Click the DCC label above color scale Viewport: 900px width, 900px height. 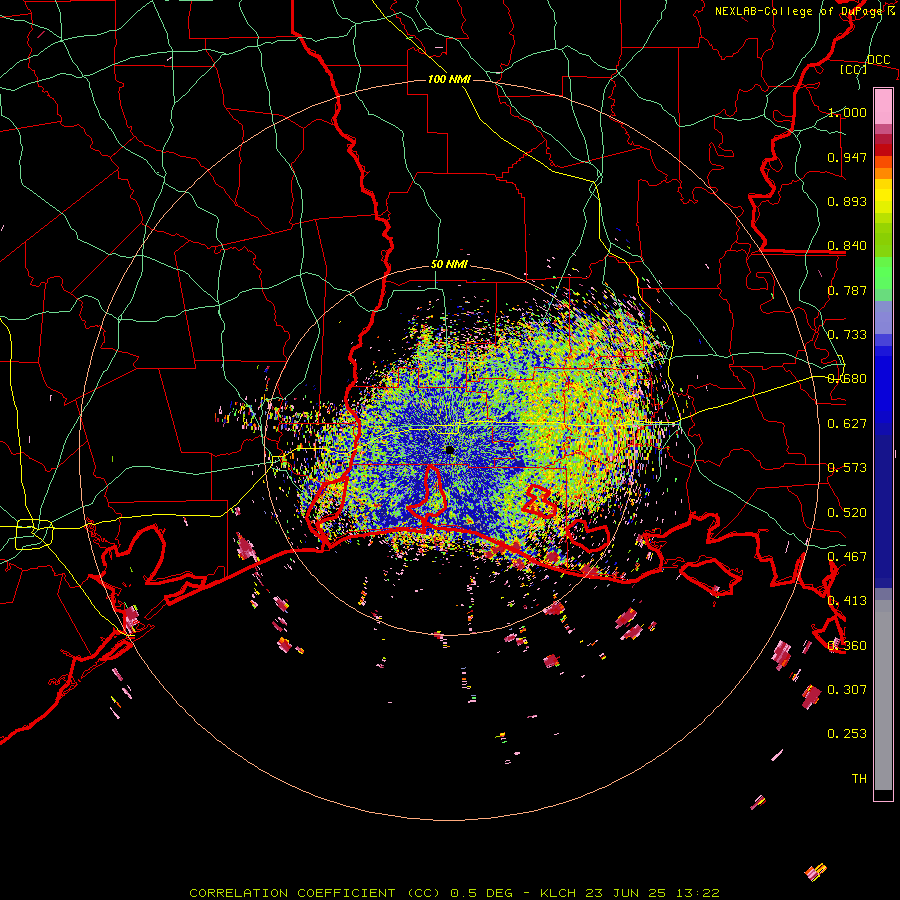click(x=878, y=60)
